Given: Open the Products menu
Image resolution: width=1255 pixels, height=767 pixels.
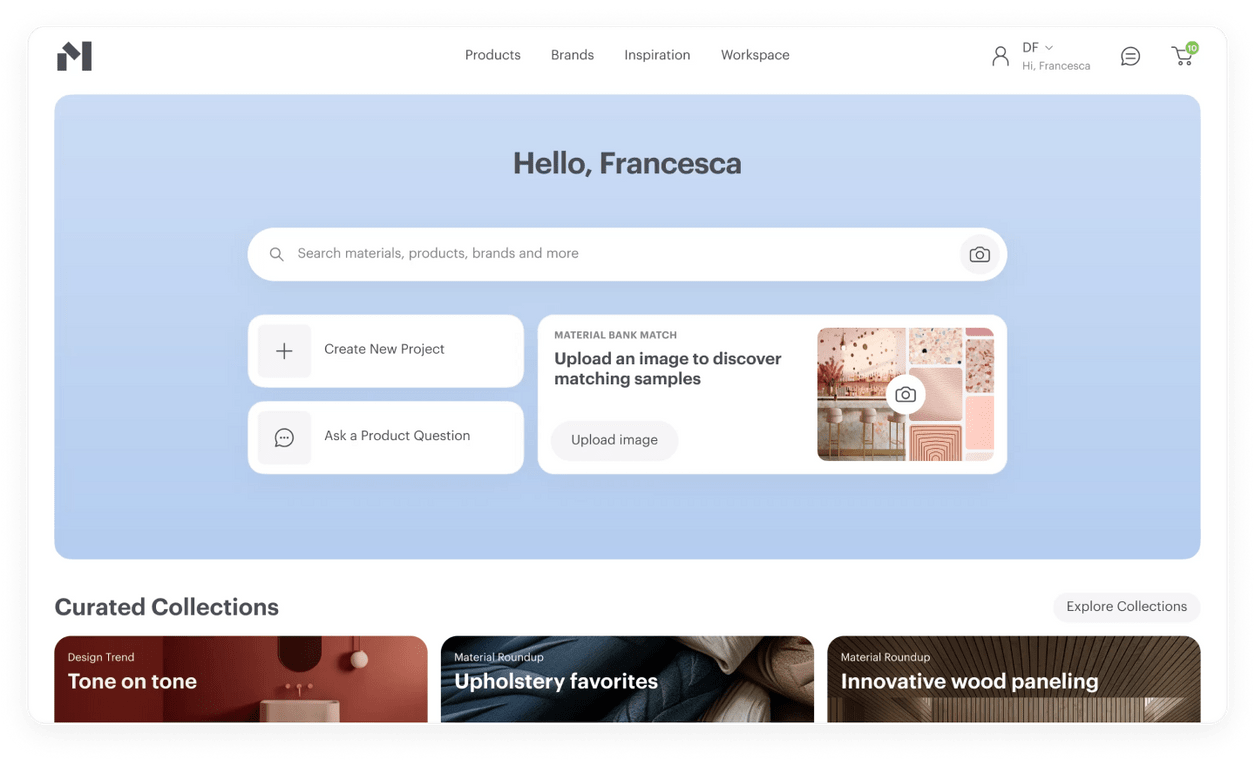Looking at the screenshot, I should (x=492, y=55).
